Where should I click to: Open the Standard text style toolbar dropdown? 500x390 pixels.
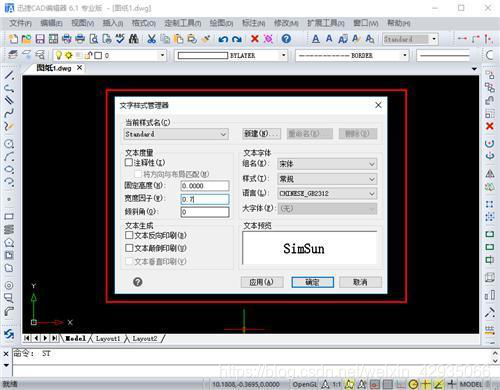pos(434,39)
